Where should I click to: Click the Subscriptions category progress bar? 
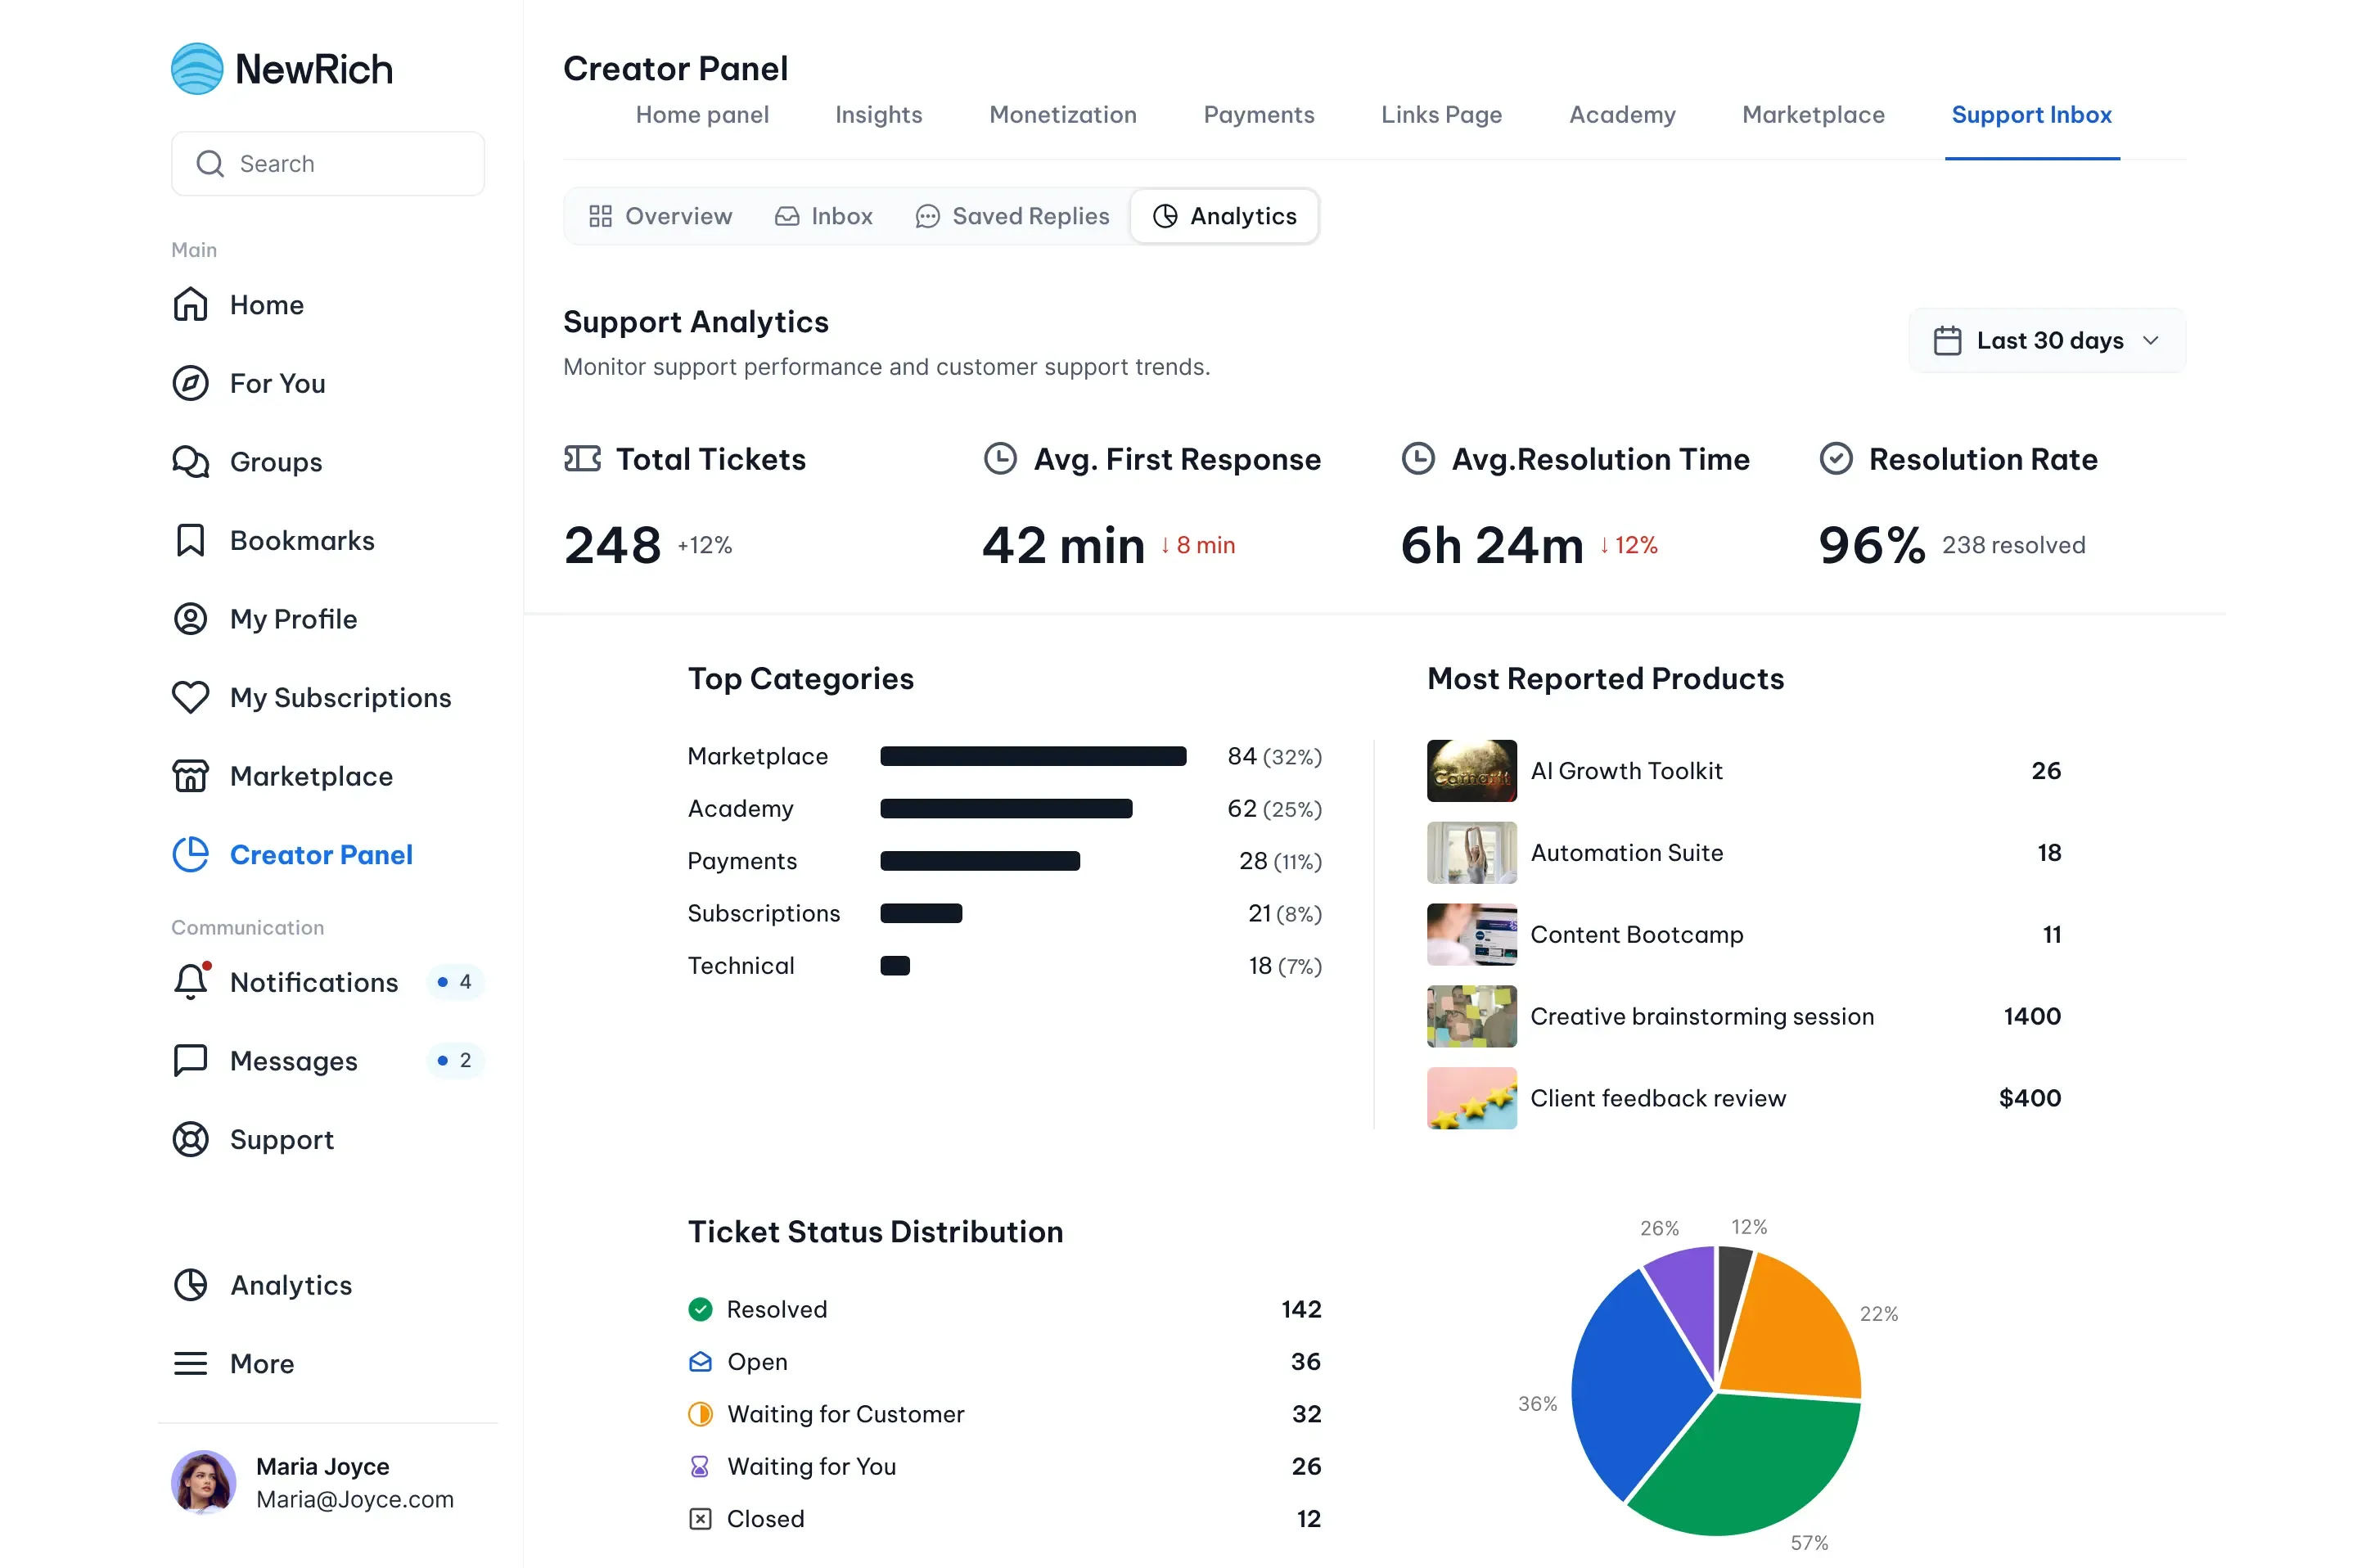click(x=921, y=913)
